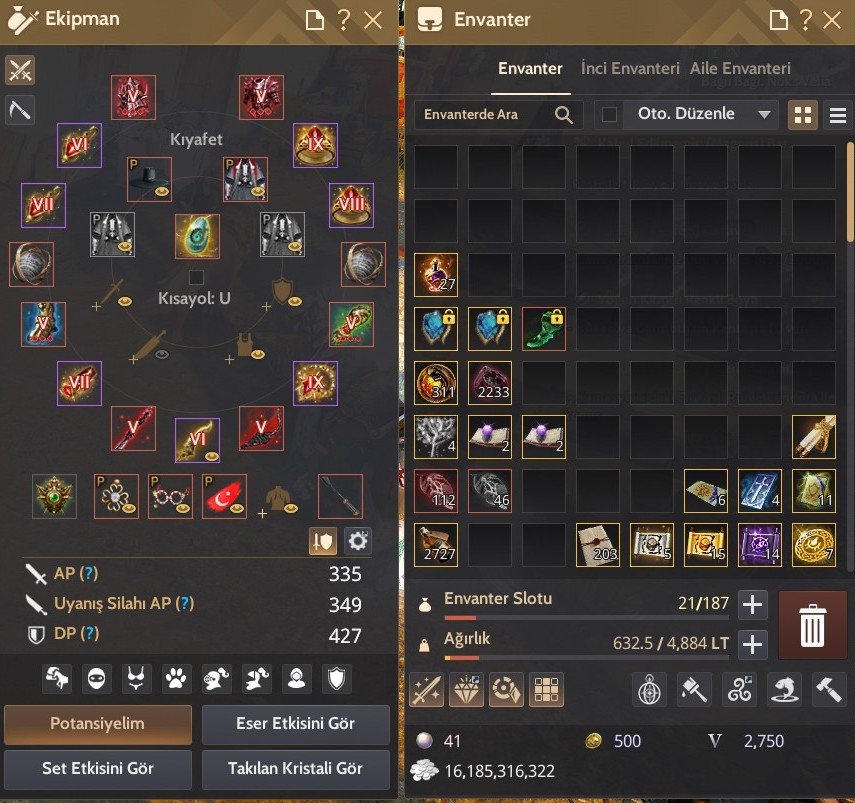Expand the Oto. Düzenle dropdown arrow

pos(764,114)
